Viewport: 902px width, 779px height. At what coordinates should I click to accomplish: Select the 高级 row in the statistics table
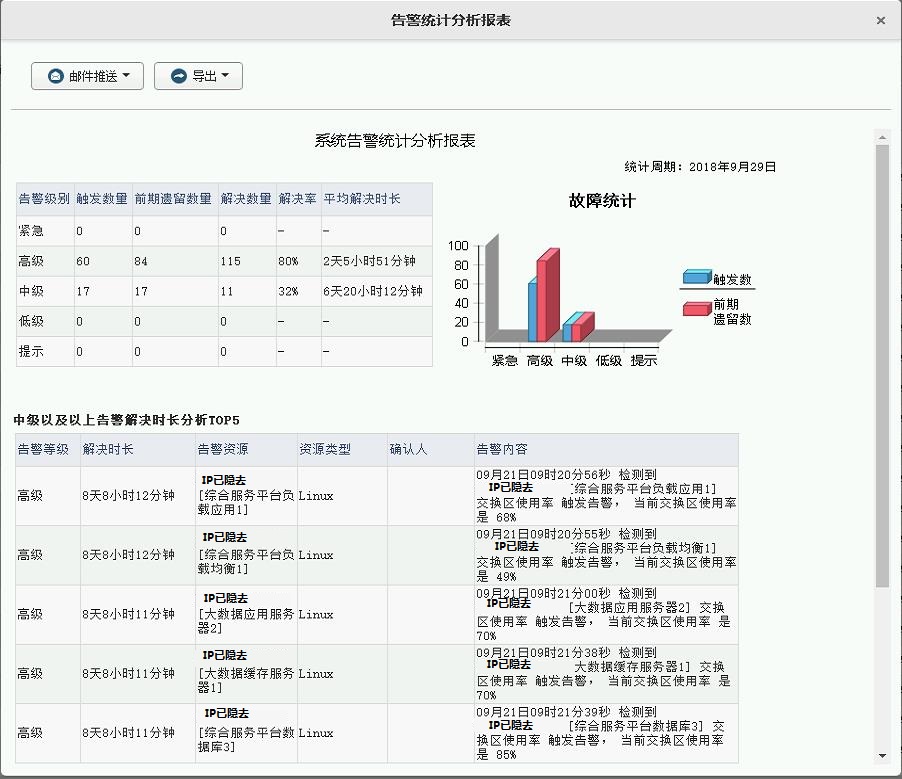pos(200,261)
